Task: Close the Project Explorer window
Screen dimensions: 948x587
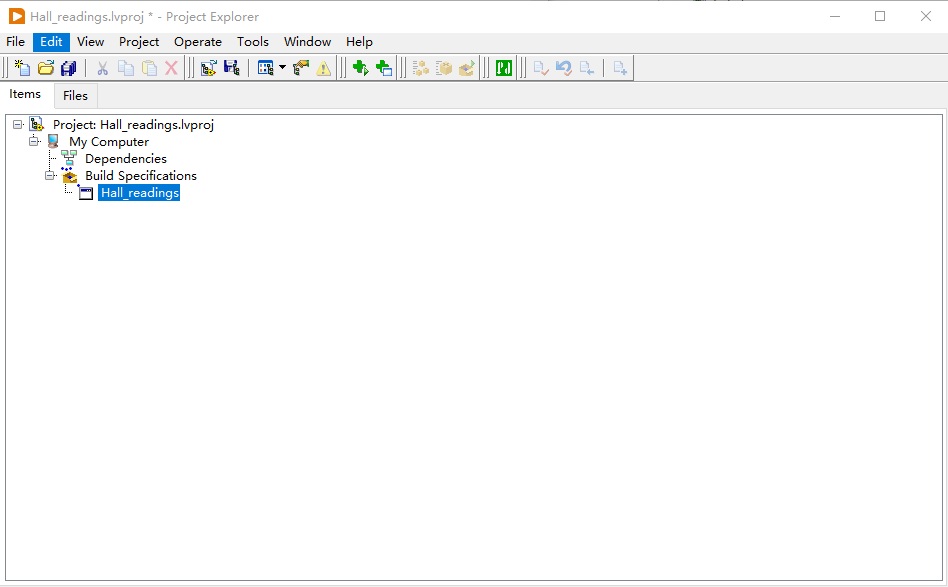Action: coord(926,16)
